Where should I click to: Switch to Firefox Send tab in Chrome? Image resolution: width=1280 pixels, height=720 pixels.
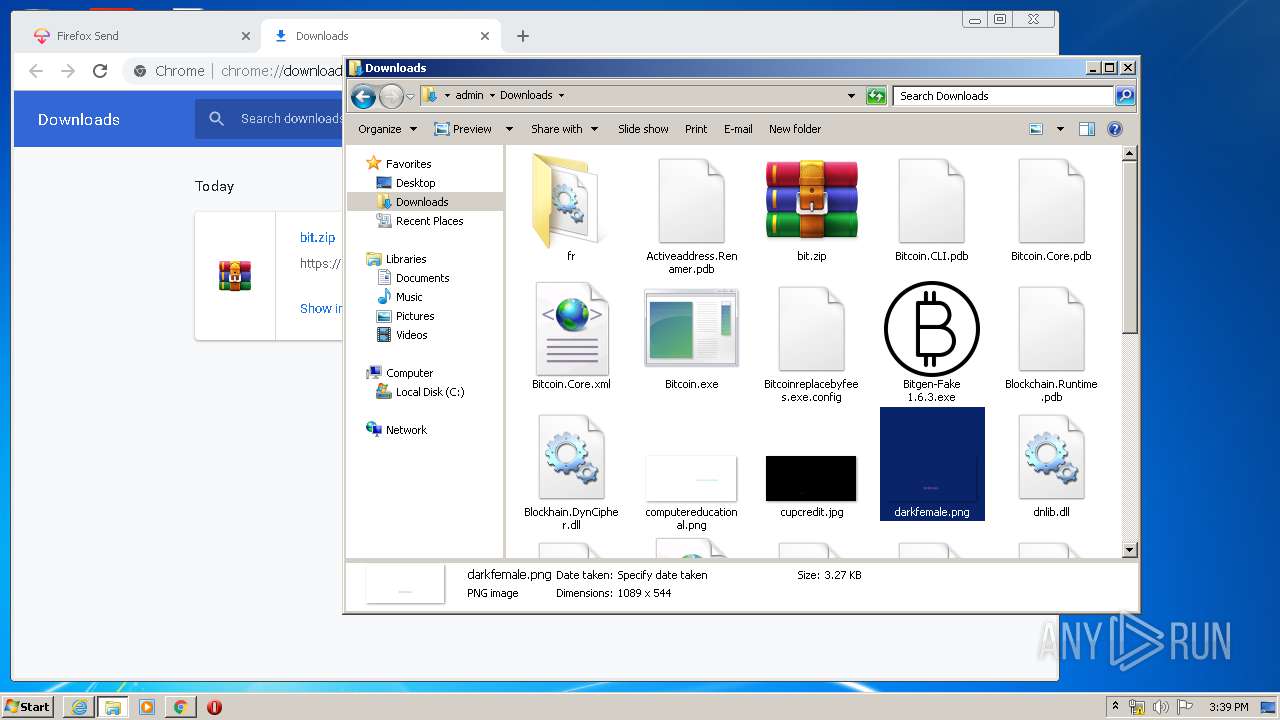[140, 36]
